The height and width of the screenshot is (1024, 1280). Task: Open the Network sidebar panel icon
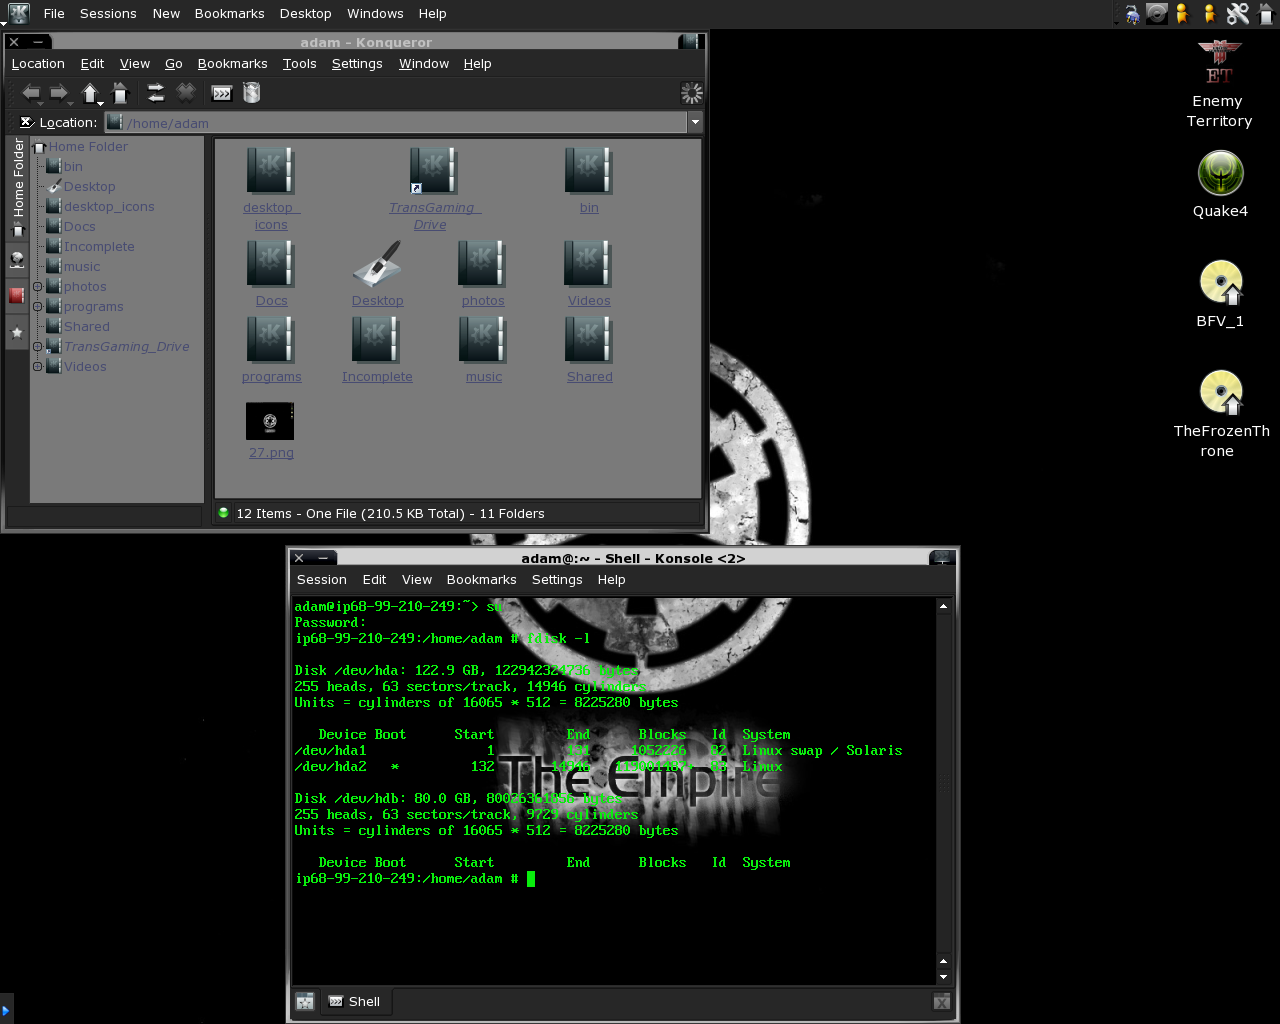17,260
